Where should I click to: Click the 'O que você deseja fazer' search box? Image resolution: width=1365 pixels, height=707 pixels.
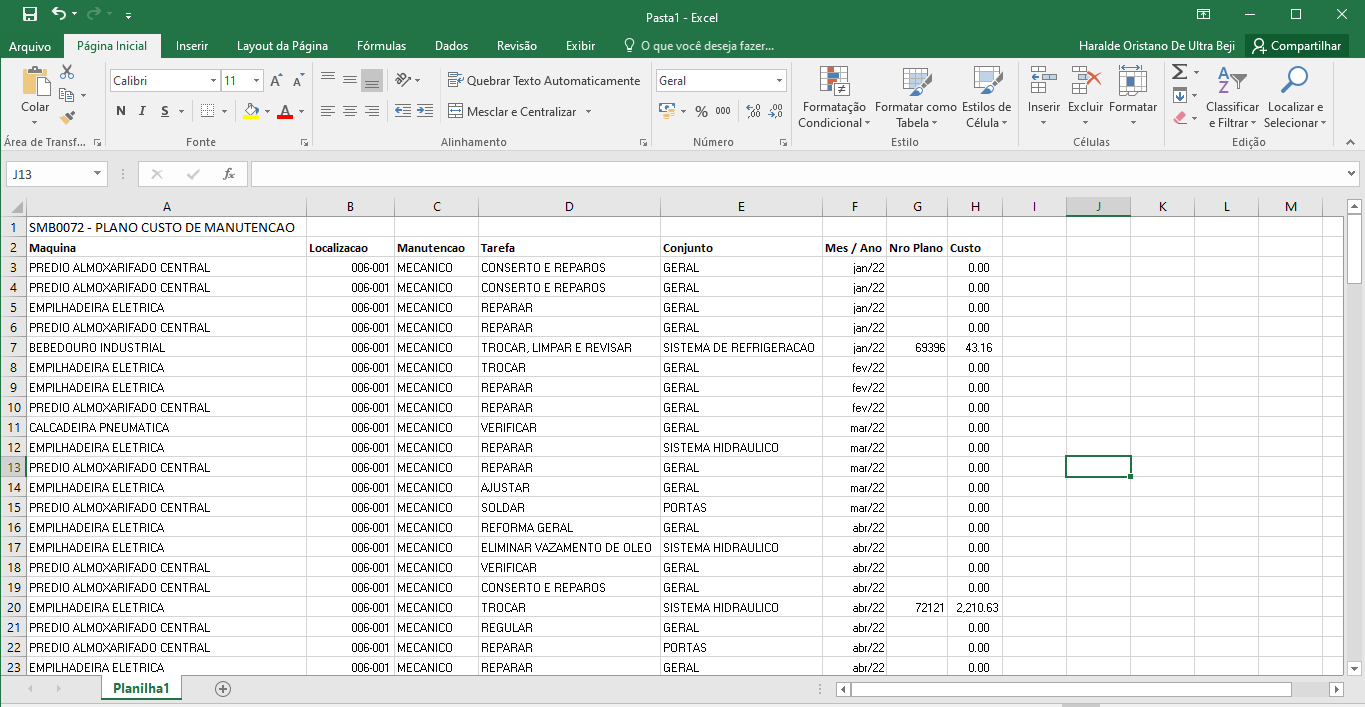pos(698,46)
